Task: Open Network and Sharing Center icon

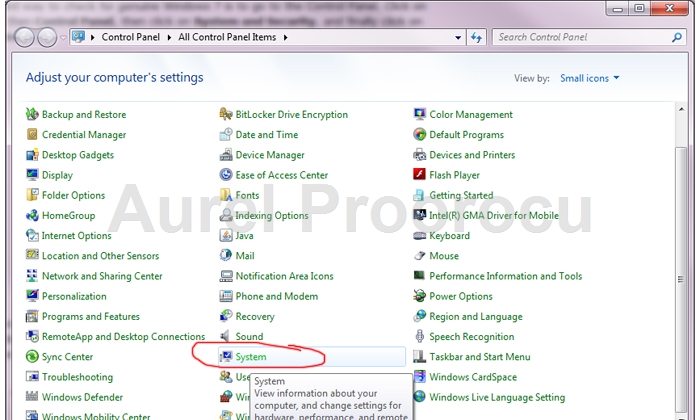Action: click(32, 276)
